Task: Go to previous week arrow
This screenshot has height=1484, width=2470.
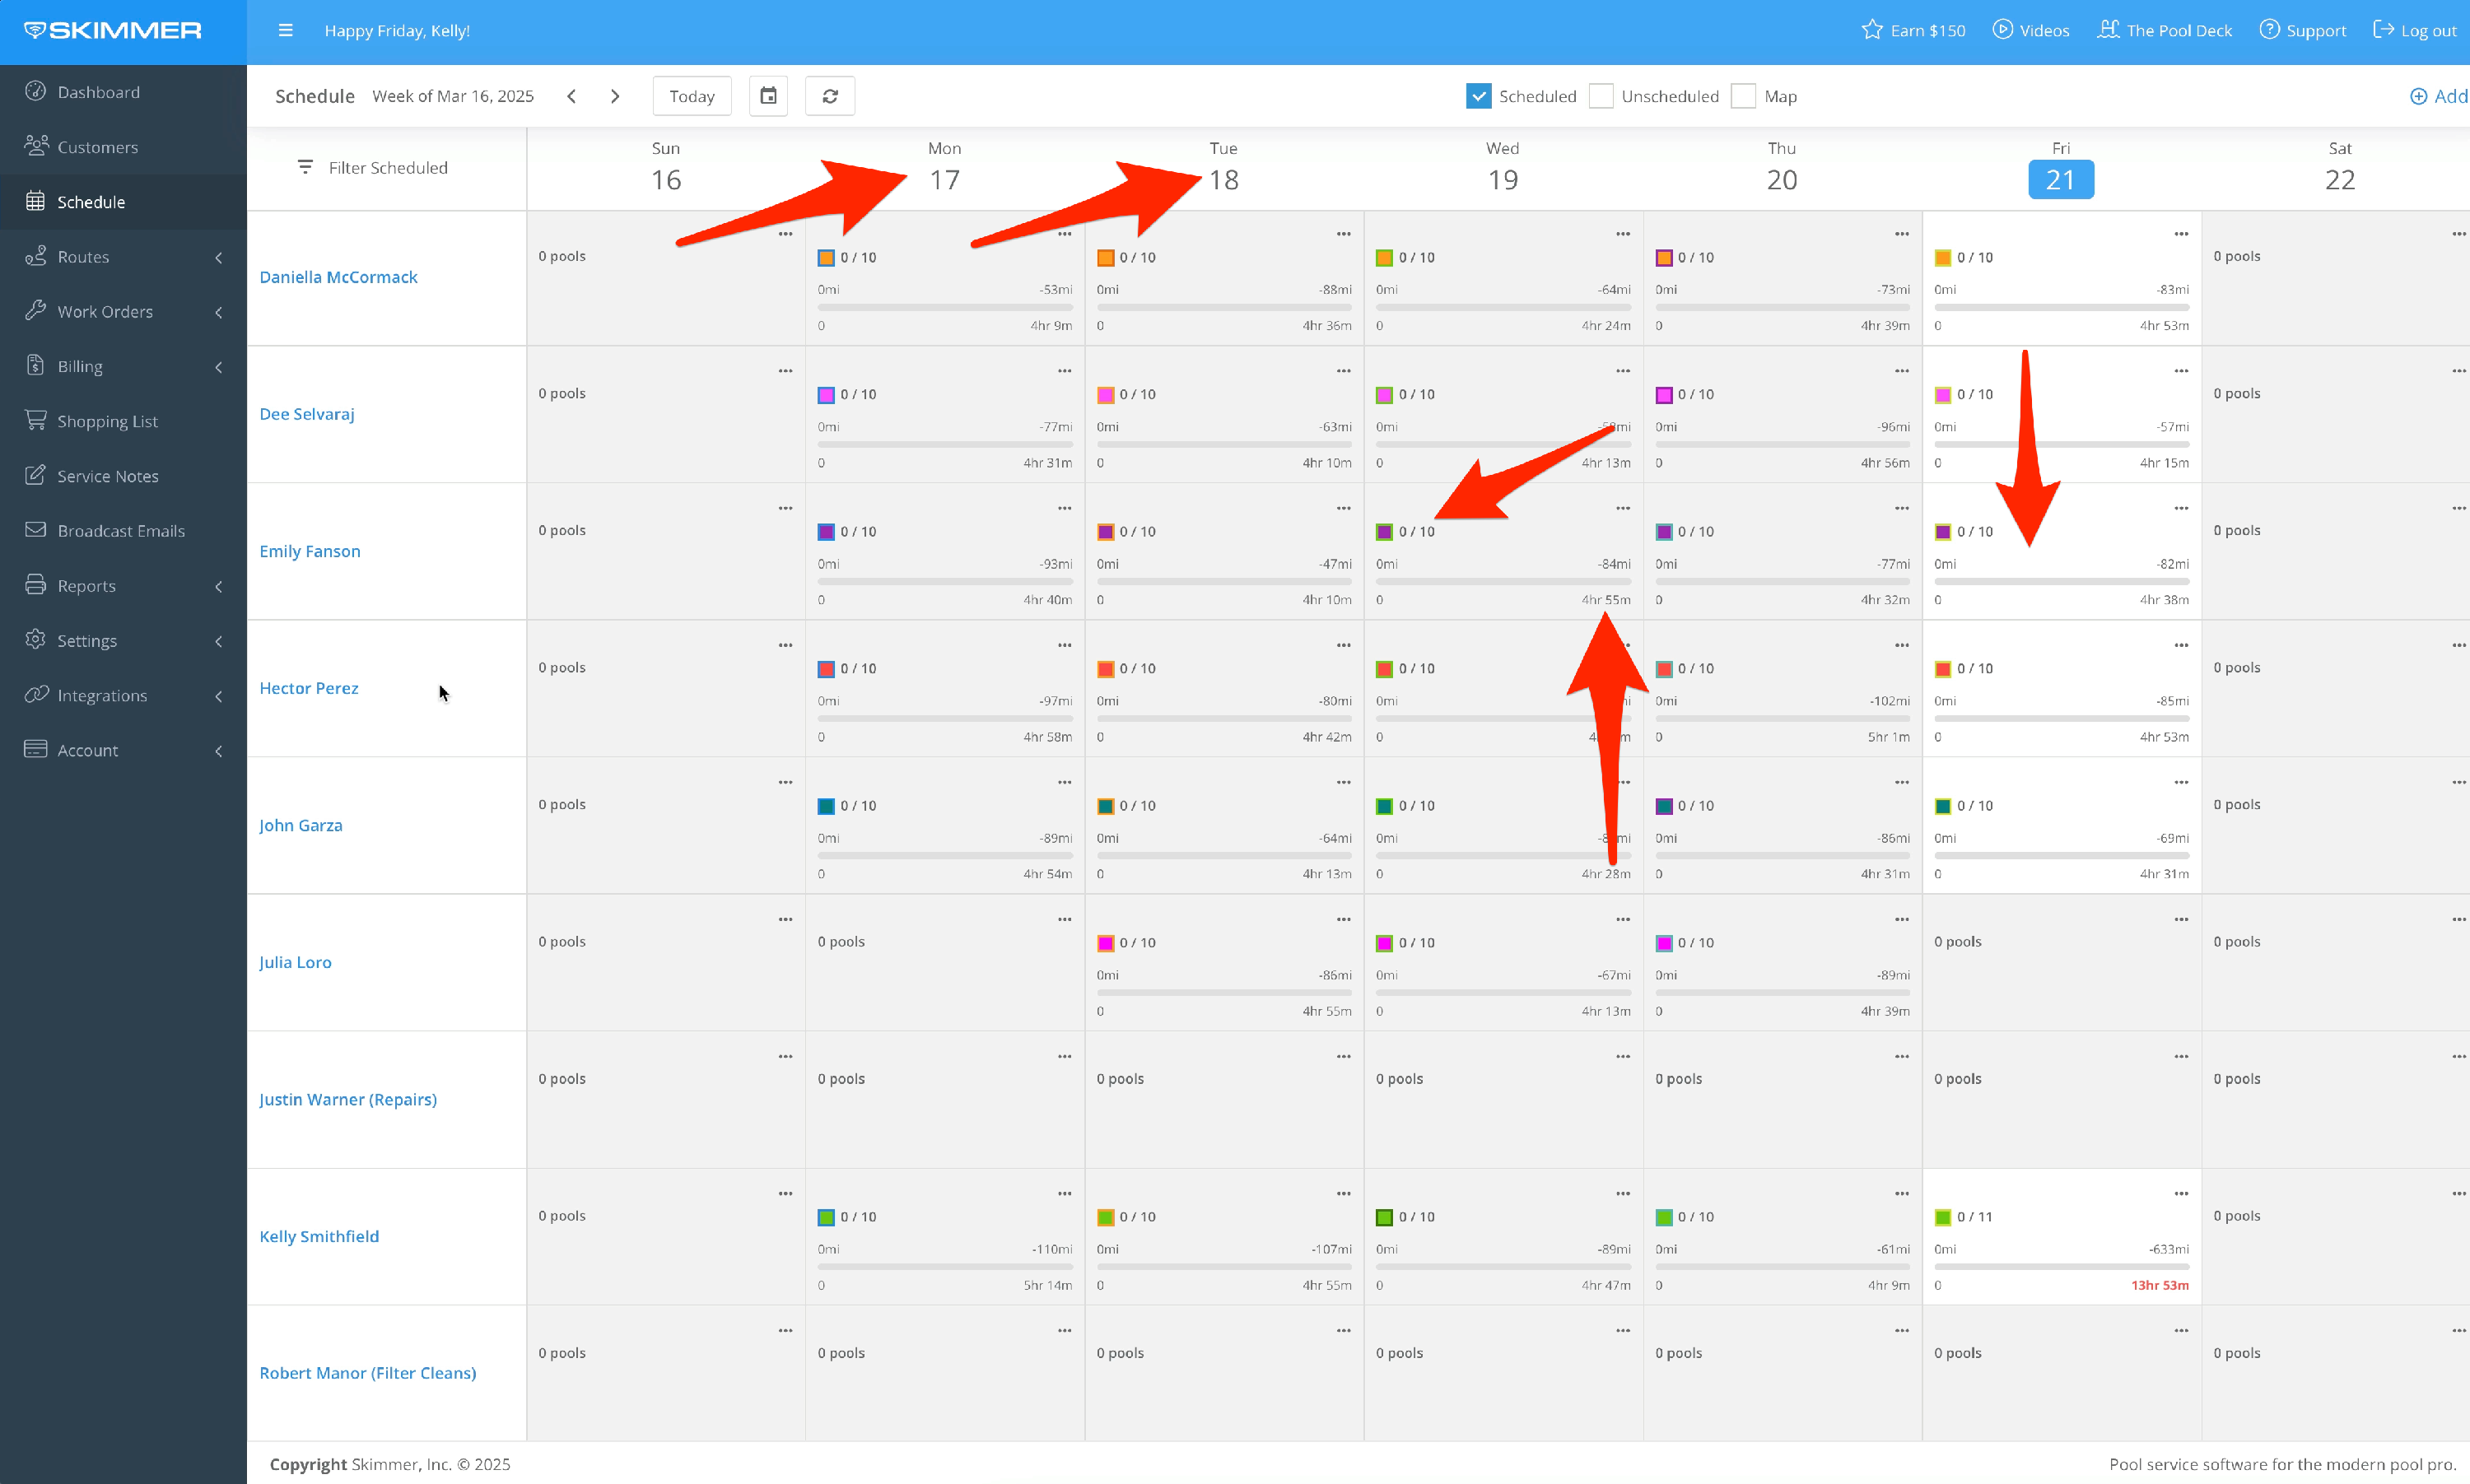Action: [x=571, y=96]
